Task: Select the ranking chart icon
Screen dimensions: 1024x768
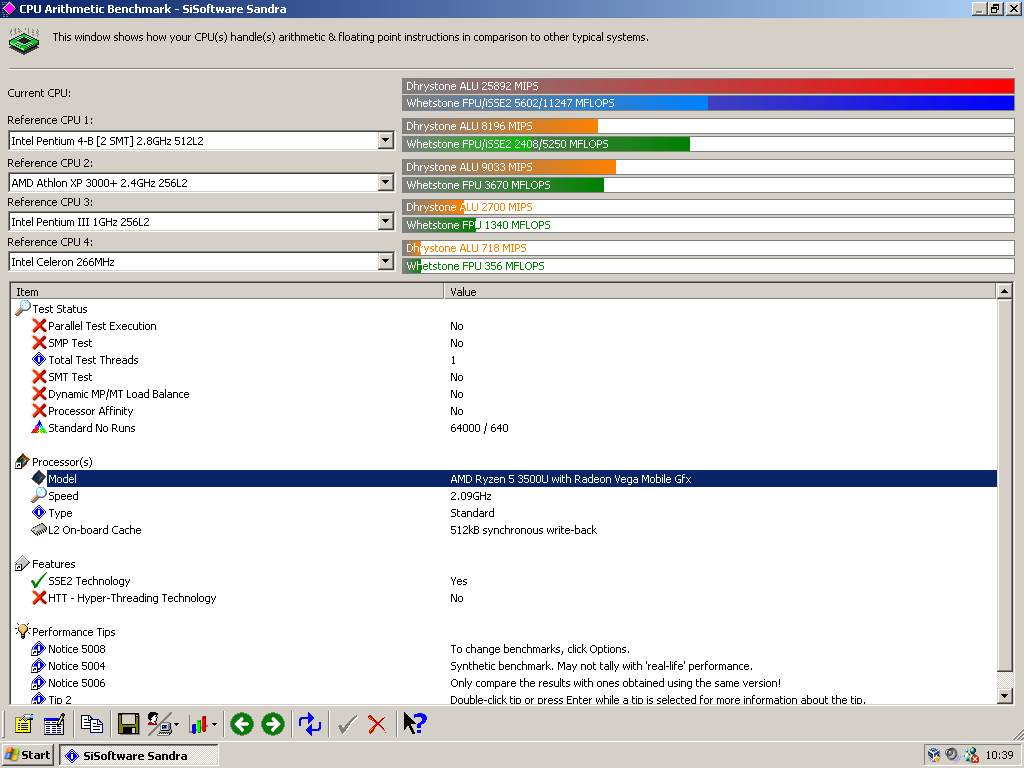Action: point(199,723)
